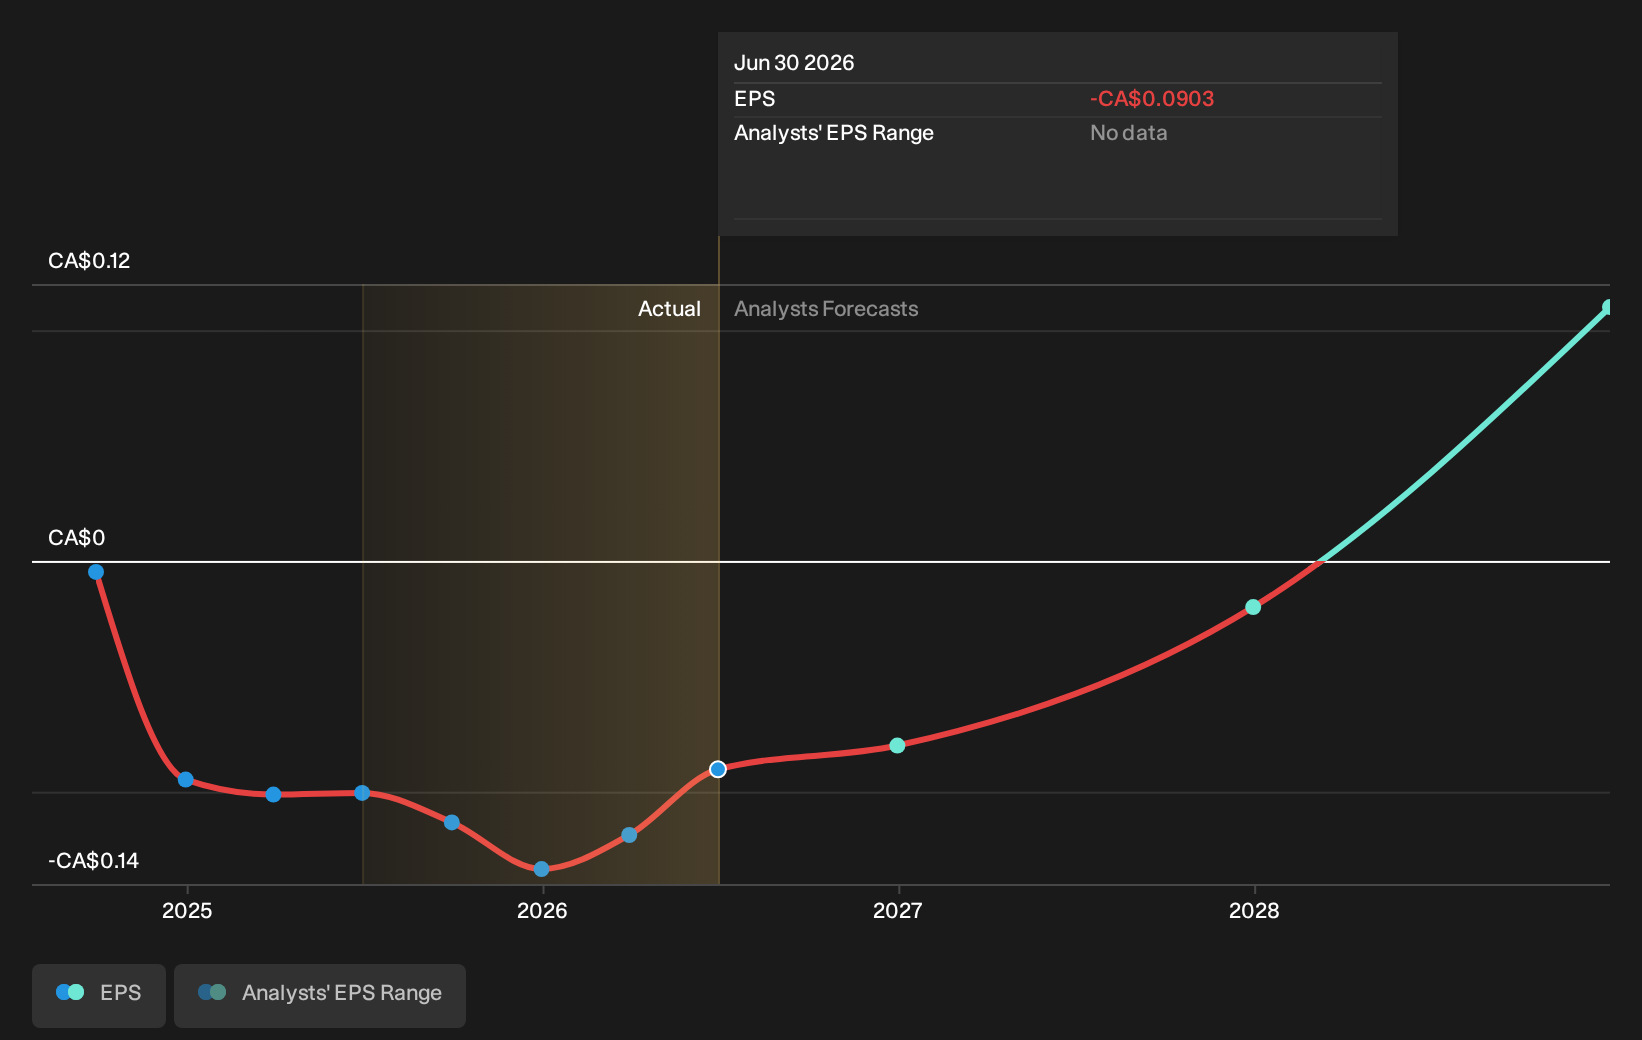Click the EPS point just after 2025
The height and width of the screenshot is (1040, 1642).
click(x=273, y=794)
